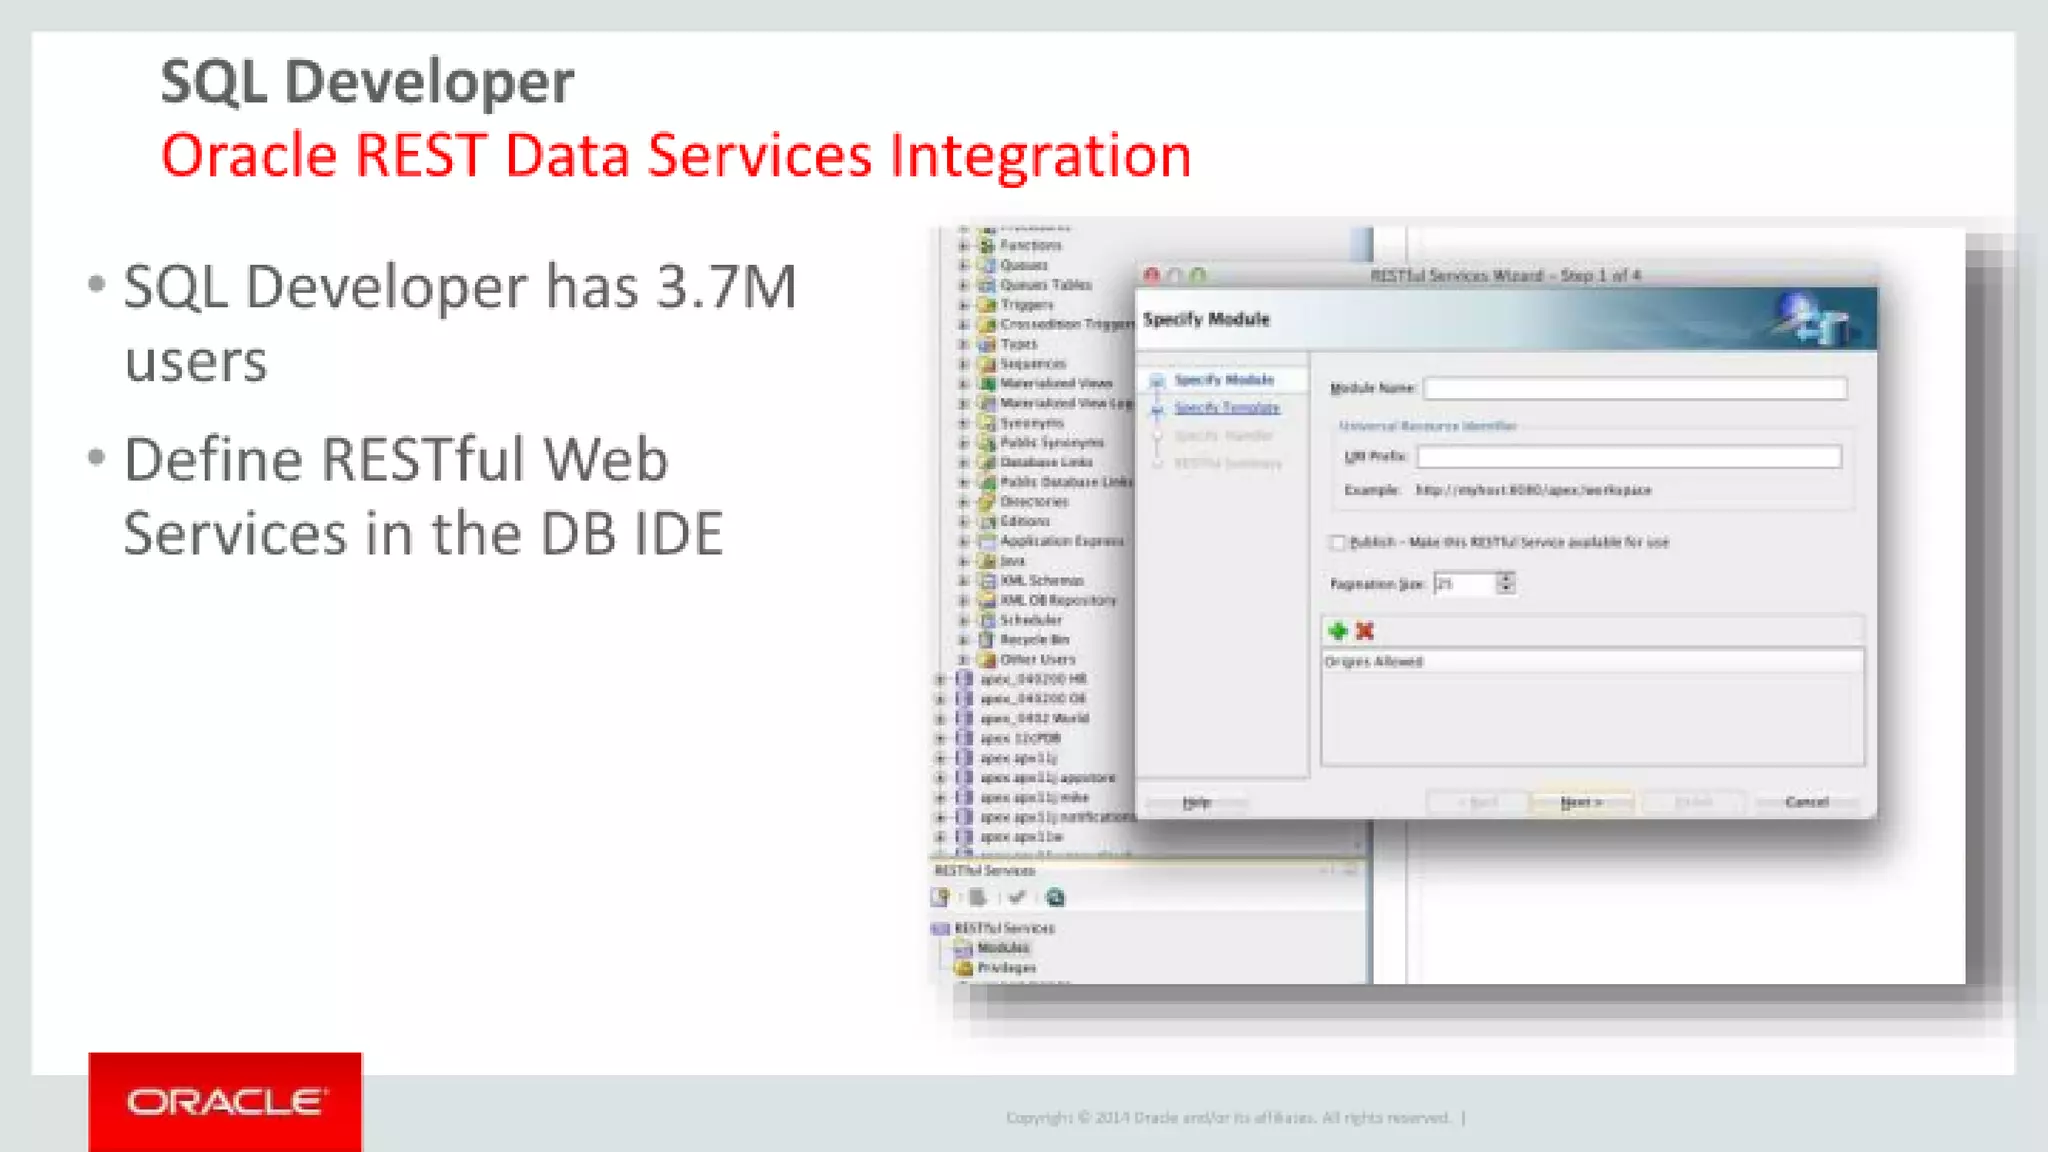Click the Synonyms node icon
This screenshot has width=2048, height=1152.
[986, 423]
